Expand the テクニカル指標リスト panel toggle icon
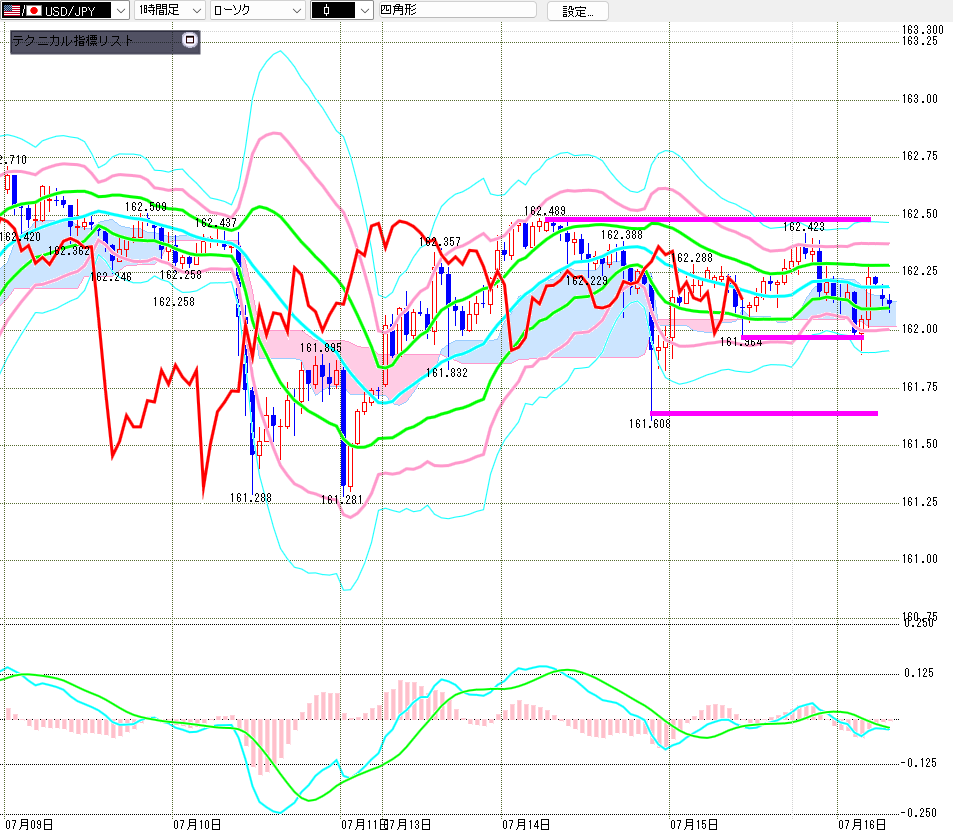This screenshot has width=953, height=836. [x=190, y=40]
